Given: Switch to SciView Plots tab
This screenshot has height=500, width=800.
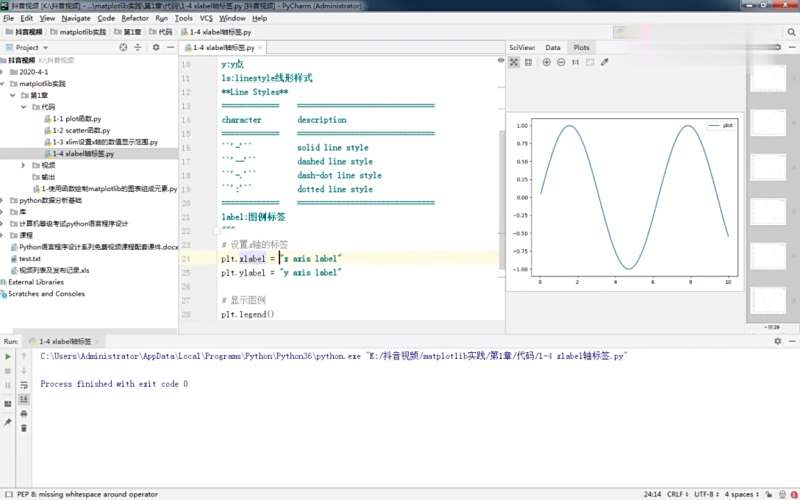Looking at the screenshot, I should [581, 47].
